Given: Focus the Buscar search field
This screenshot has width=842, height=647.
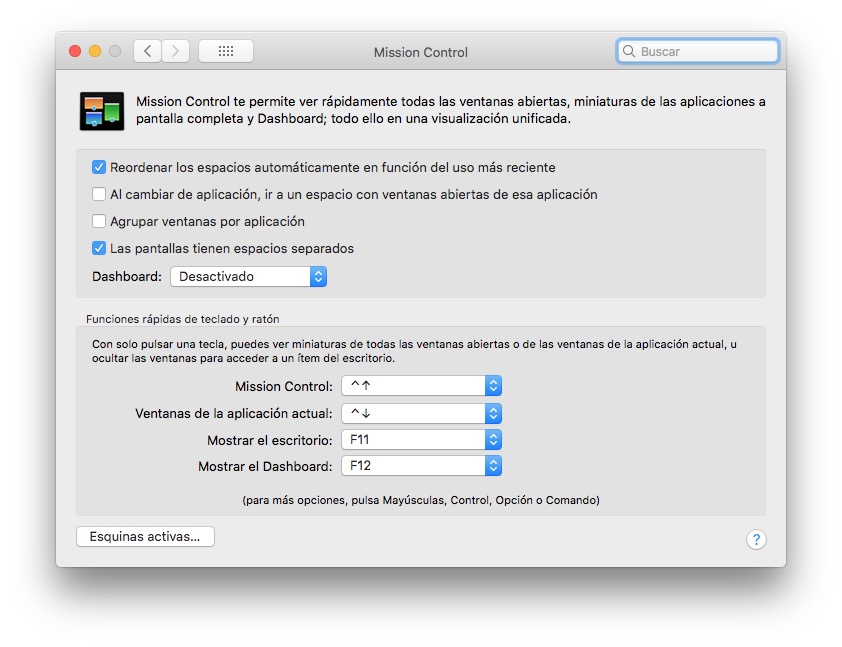Looking at the screenshot, I should 698,52.
